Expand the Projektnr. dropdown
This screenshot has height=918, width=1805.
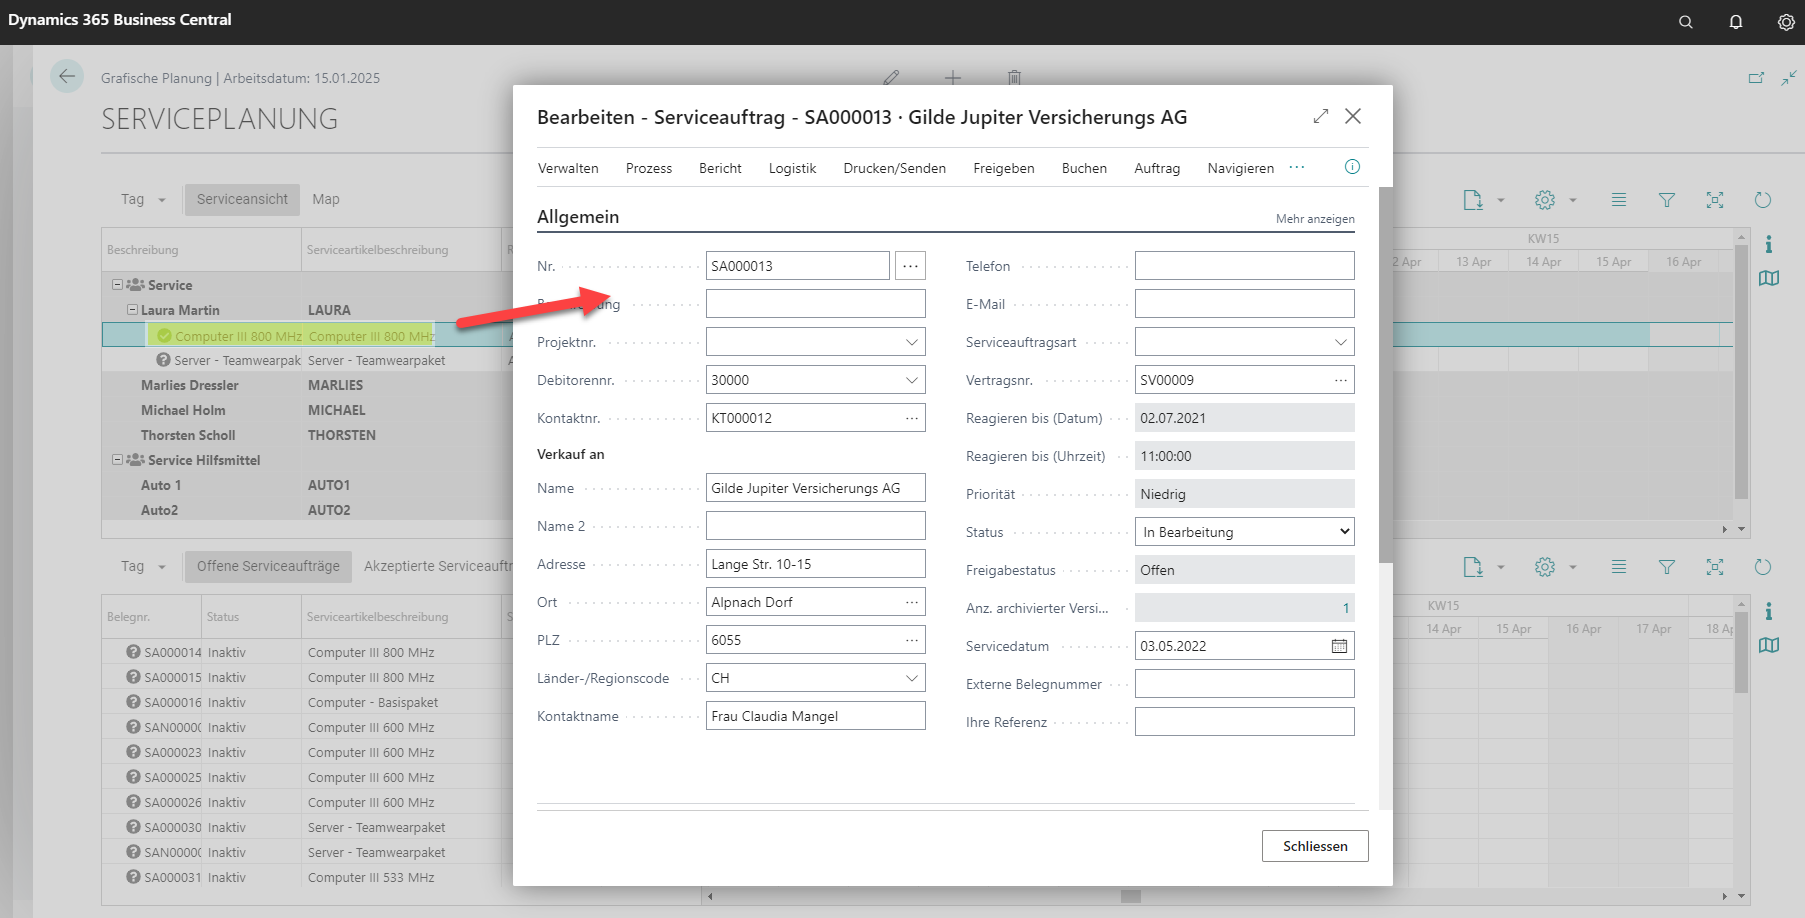(912, 342)
